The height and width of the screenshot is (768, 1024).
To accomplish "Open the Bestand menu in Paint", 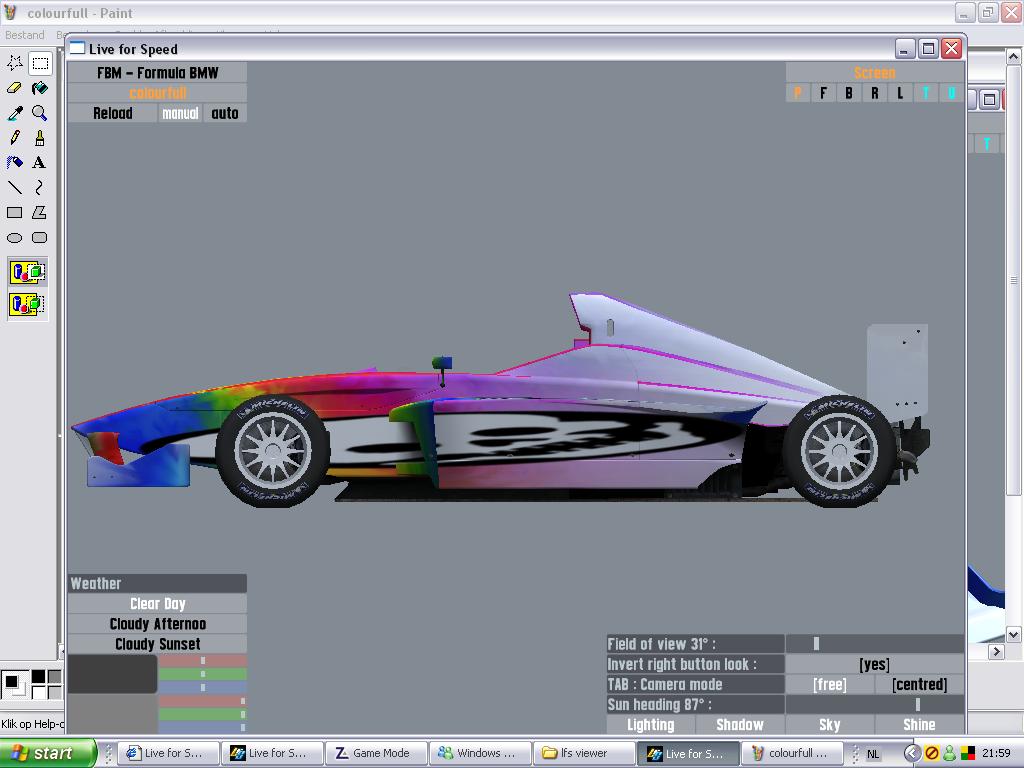I will [25, 35].
